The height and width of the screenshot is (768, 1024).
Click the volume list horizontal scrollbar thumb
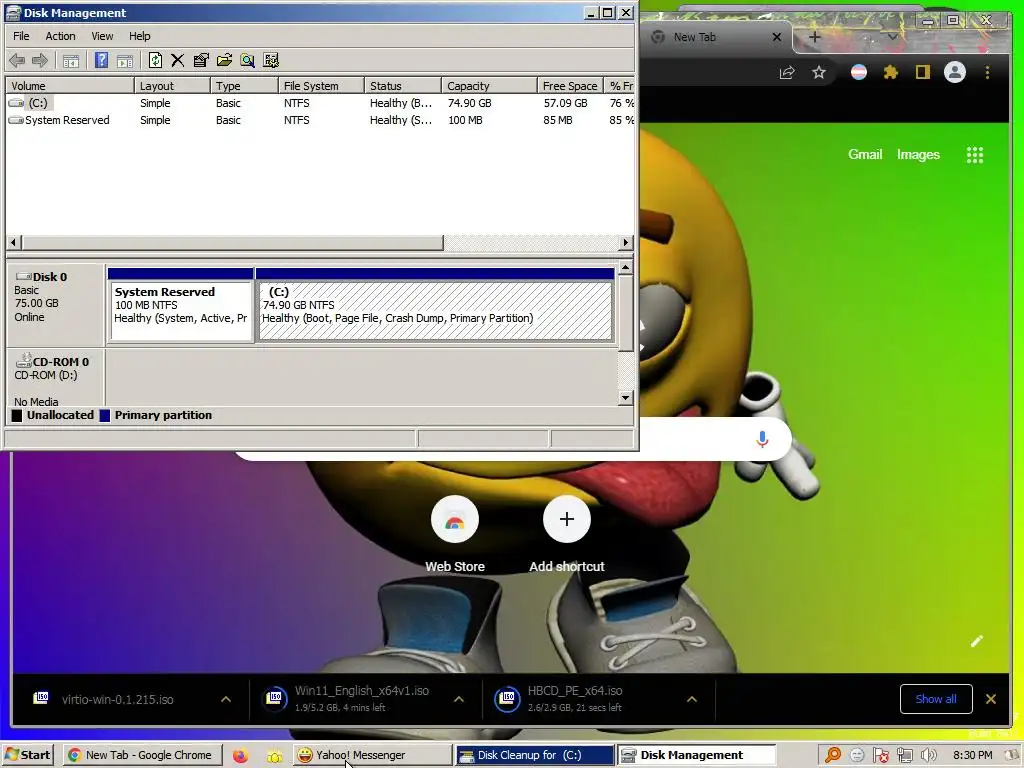[232, 242]
